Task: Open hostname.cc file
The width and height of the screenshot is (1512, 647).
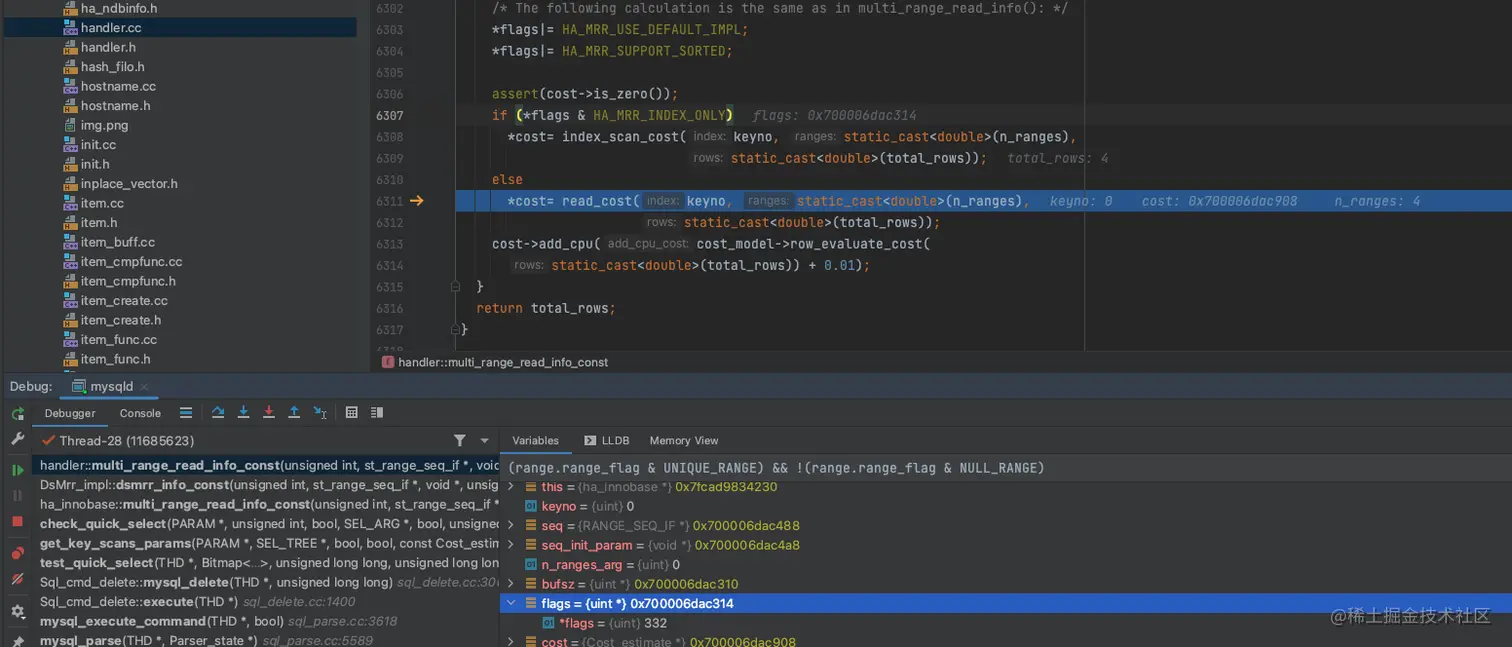Action: coord(118,86)
